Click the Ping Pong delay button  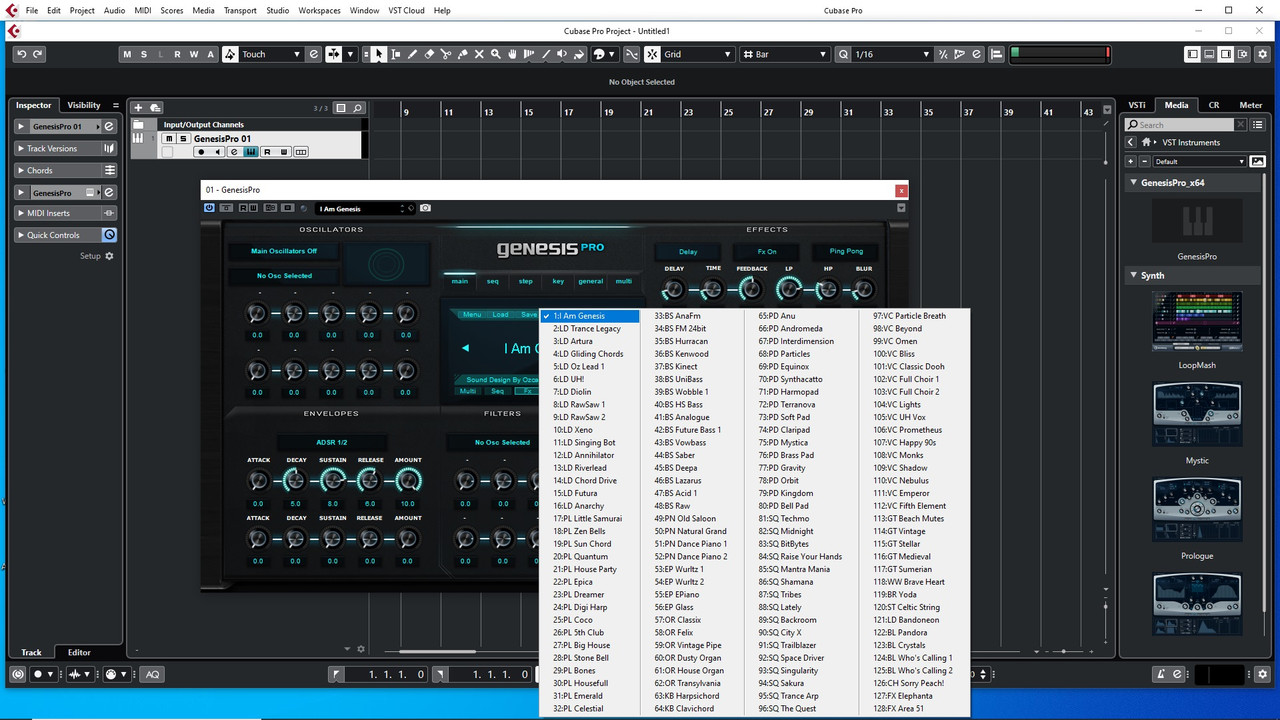pyautogui.click(x=845, y=251)
